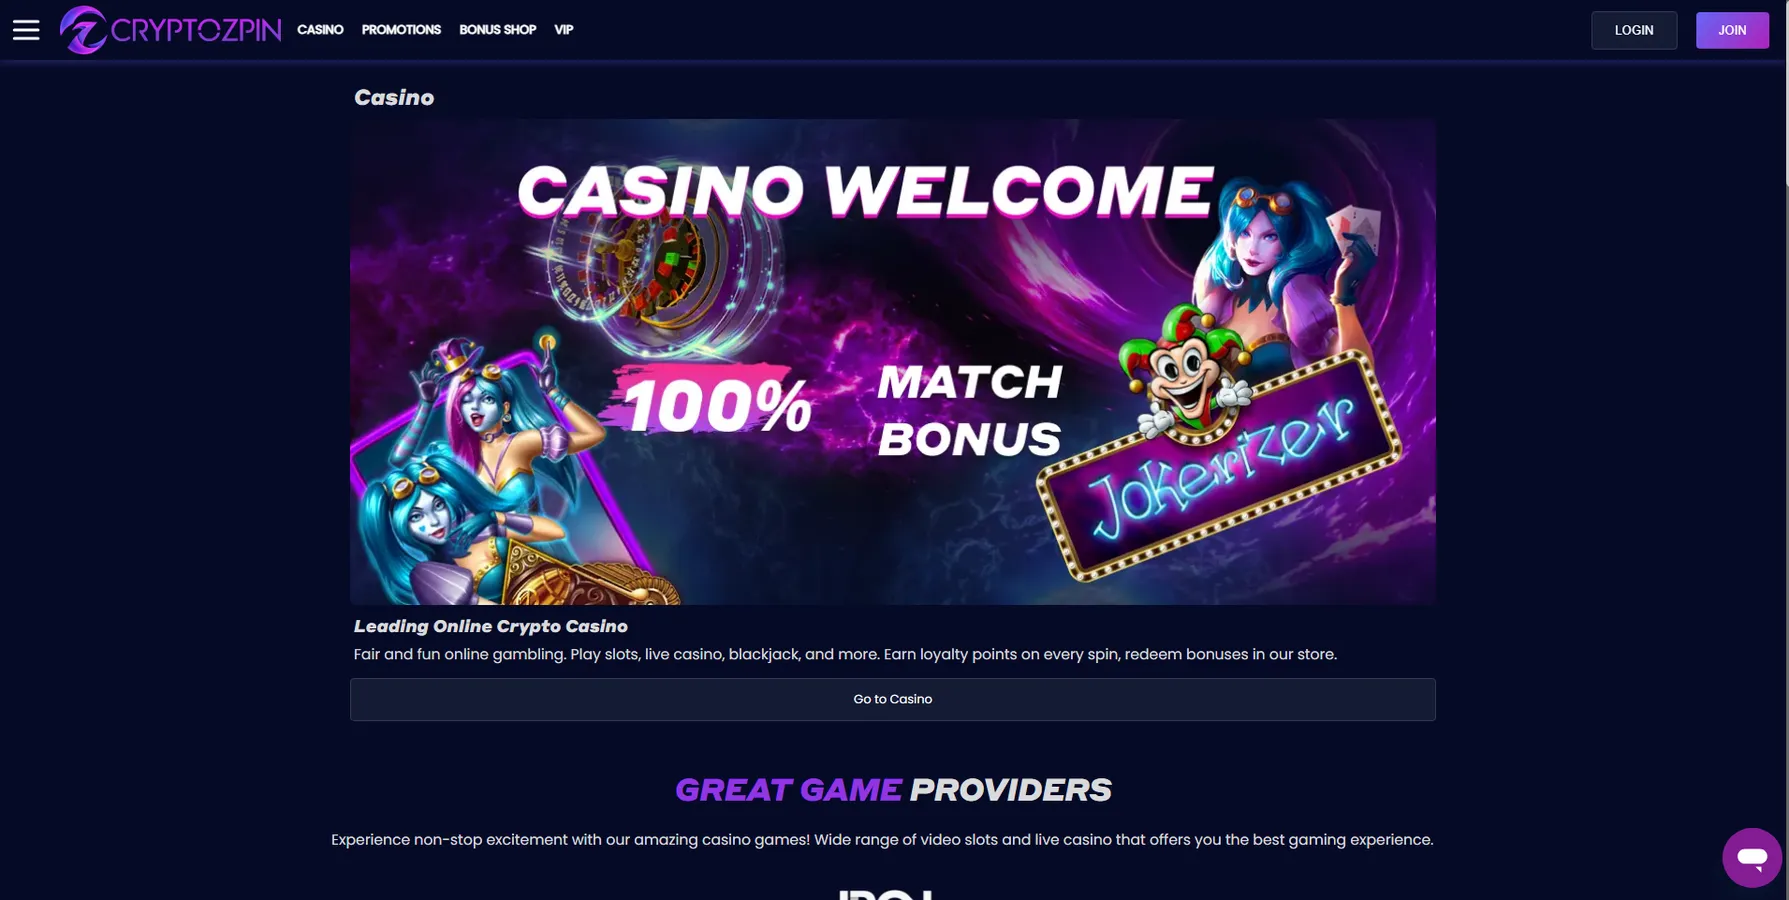Click the Leading Online Crypto Casino heading
The height and width of the screenshot is (900, 1789).
[490, 626]
